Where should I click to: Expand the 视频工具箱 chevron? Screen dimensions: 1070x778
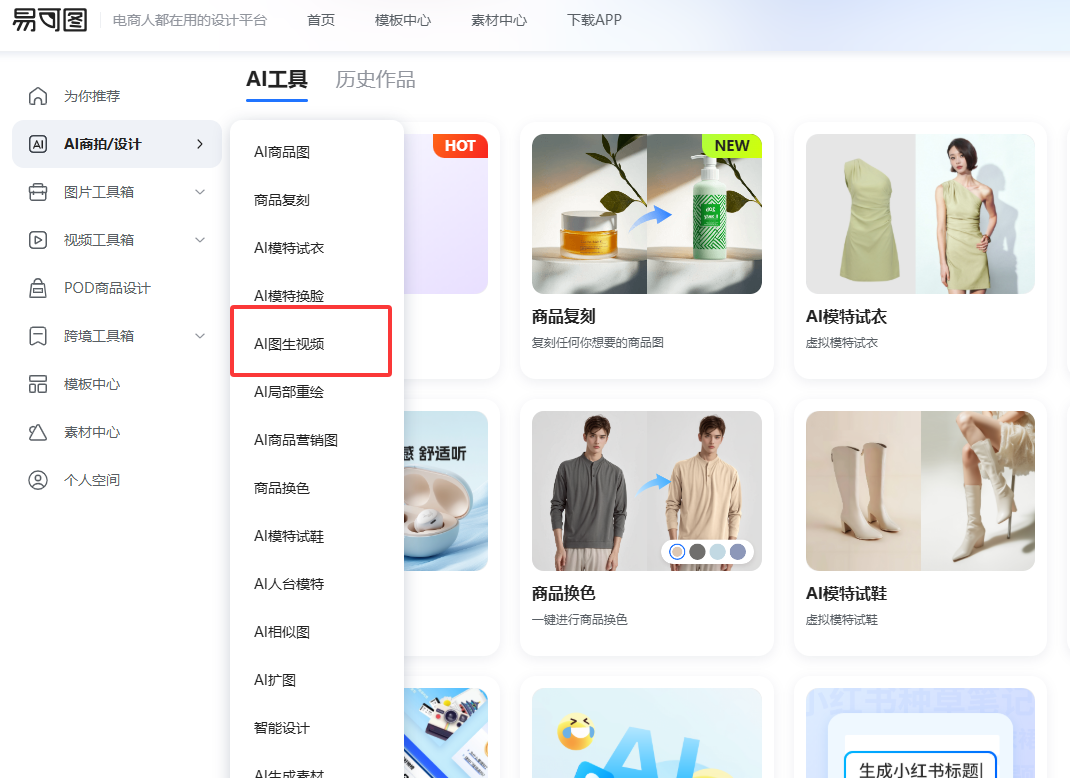pos(200,240)
